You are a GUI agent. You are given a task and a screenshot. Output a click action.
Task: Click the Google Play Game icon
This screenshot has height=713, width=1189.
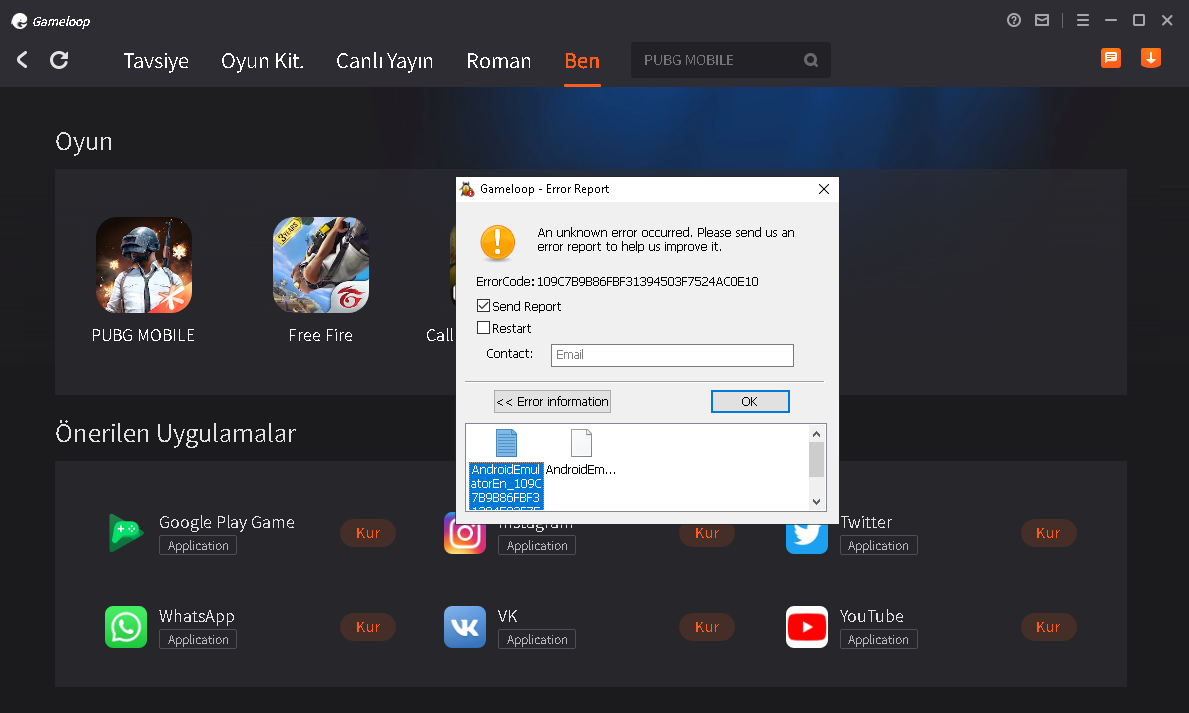(x=126, y=532)
